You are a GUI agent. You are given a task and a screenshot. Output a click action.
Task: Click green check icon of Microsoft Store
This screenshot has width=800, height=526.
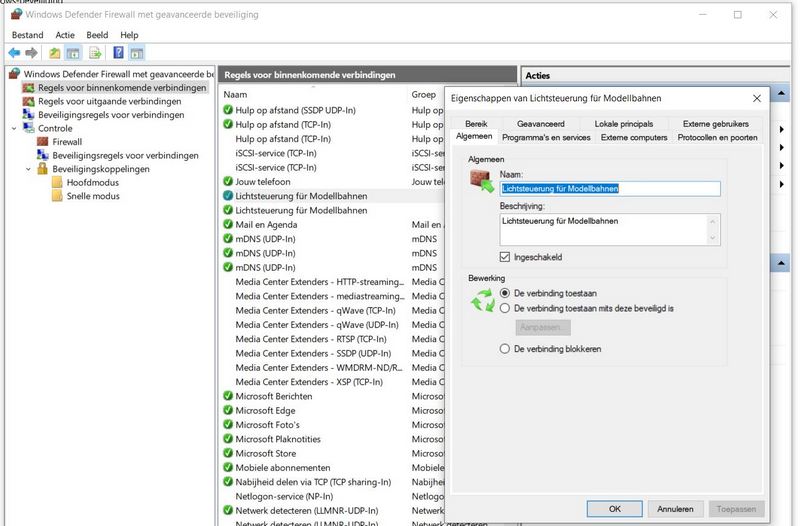[228, 453]
